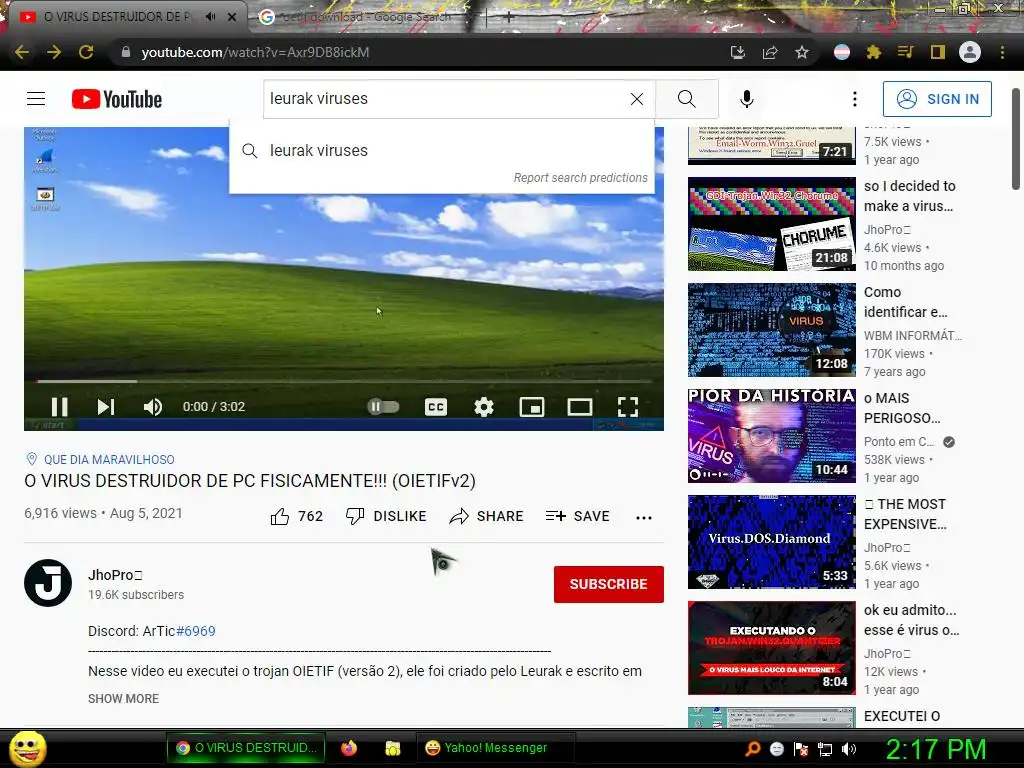Click the JhoPro channel name

click(115, 575)
